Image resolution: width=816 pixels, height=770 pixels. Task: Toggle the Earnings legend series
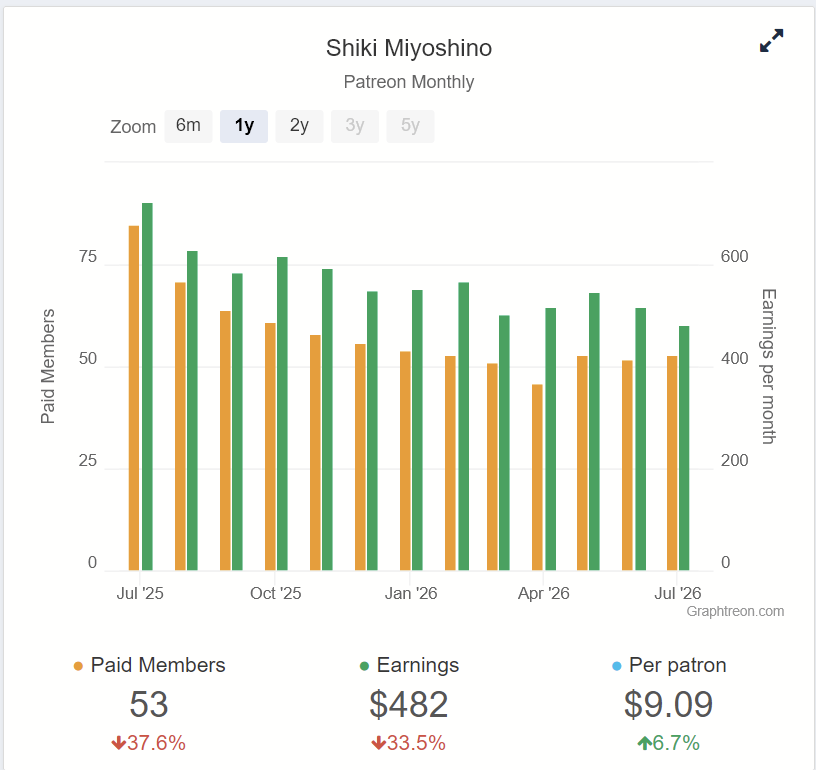410,665
